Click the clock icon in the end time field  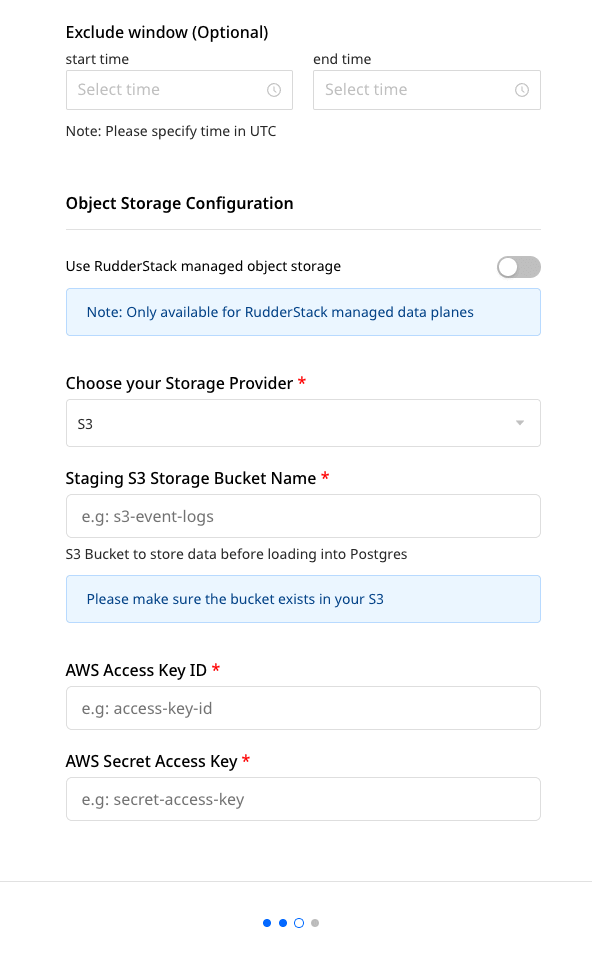pos(521,89)
